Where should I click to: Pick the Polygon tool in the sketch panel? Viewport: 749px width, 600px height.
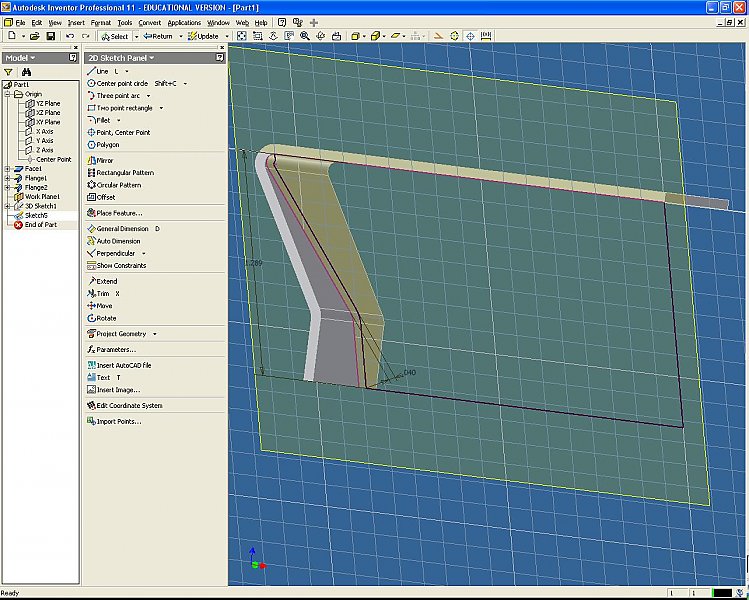point(107,145)
